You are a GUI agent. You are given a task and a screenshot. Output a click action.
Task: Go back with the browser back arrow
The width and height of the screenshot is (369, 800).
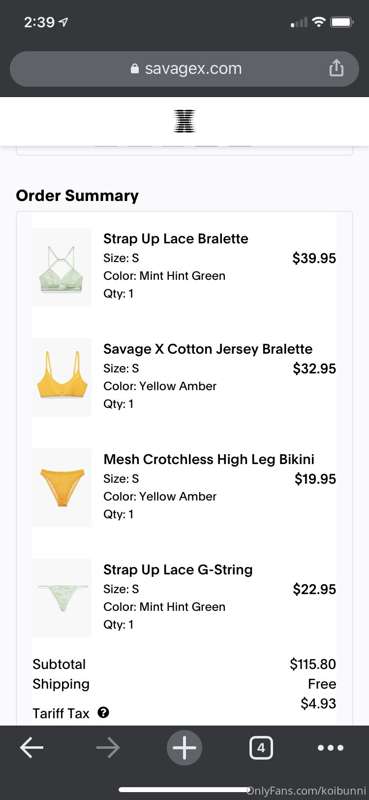click(32, 748)
